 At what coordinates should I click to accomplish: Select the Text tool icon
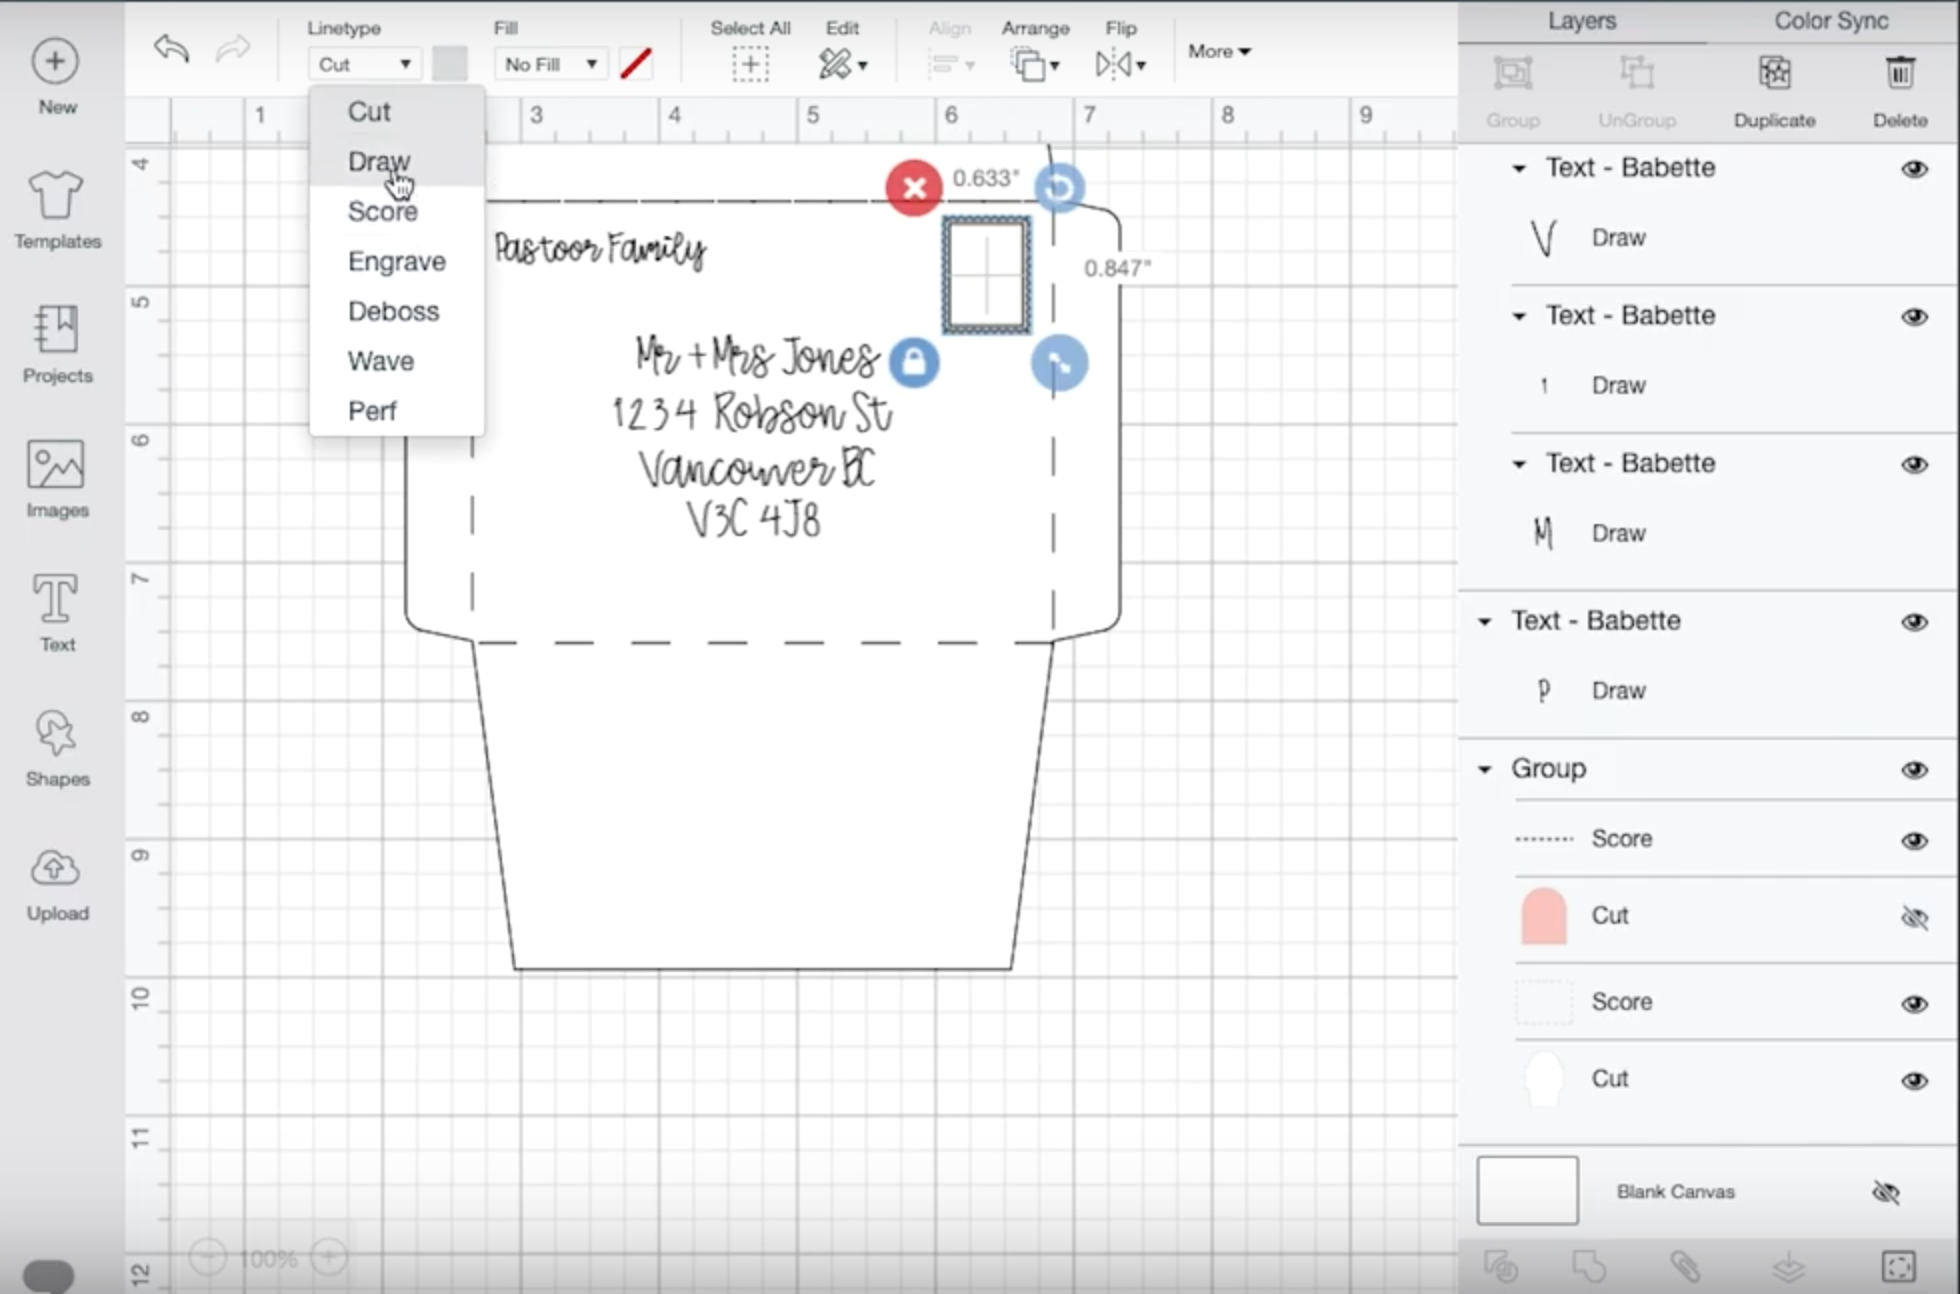click(56, 600)
